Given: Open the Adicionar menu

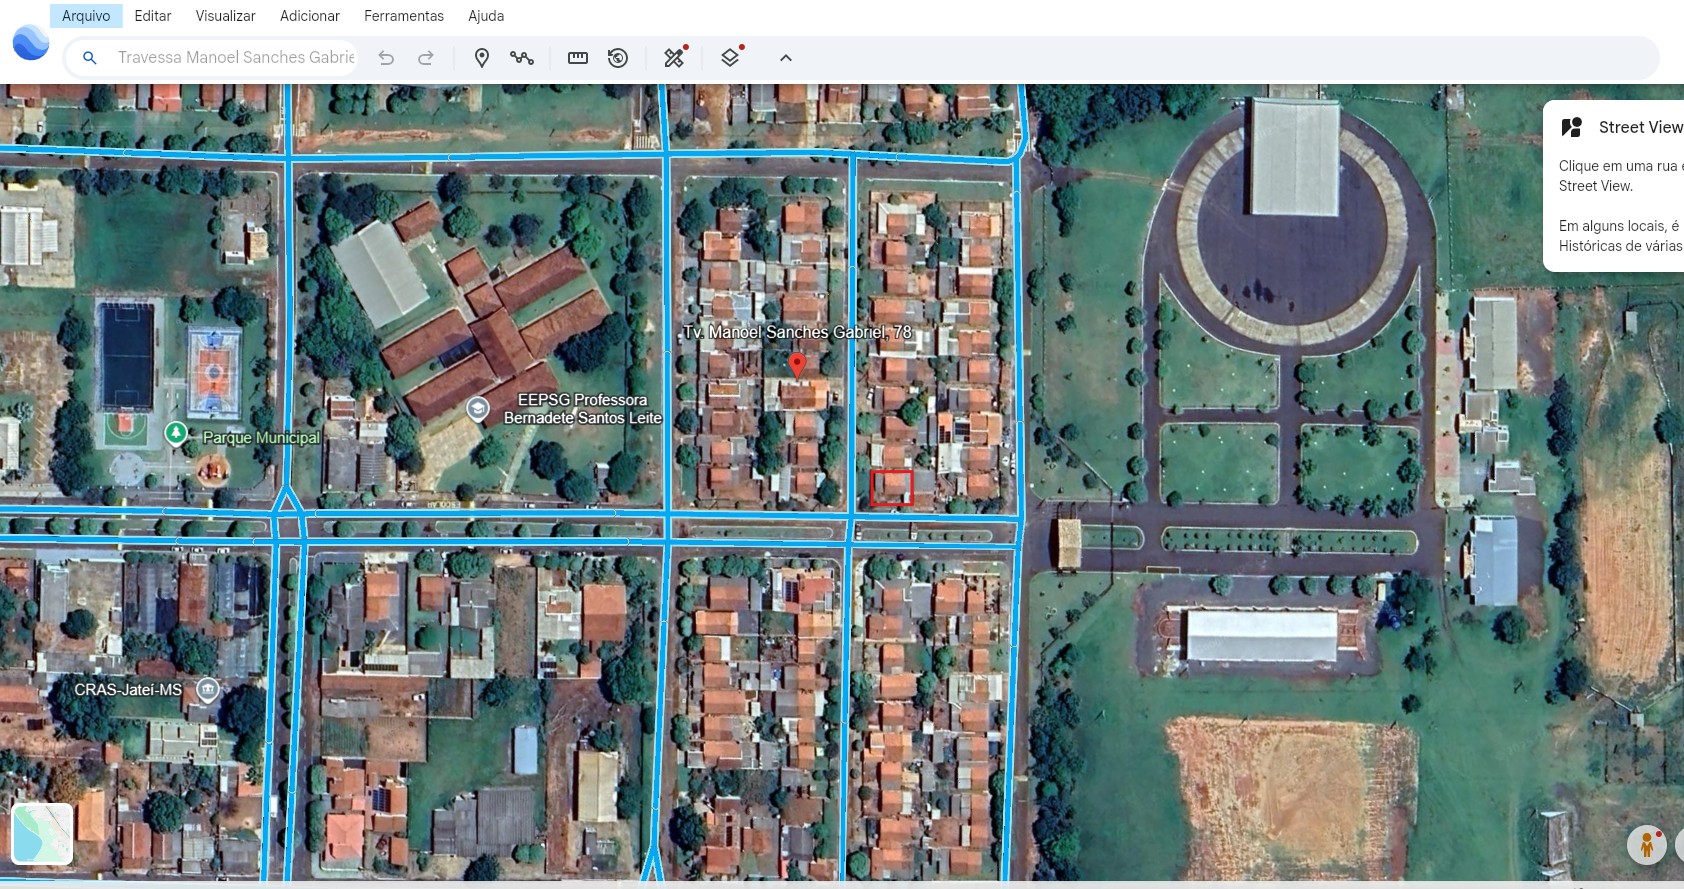Looking at the screenshot, I should pos(310,16).
